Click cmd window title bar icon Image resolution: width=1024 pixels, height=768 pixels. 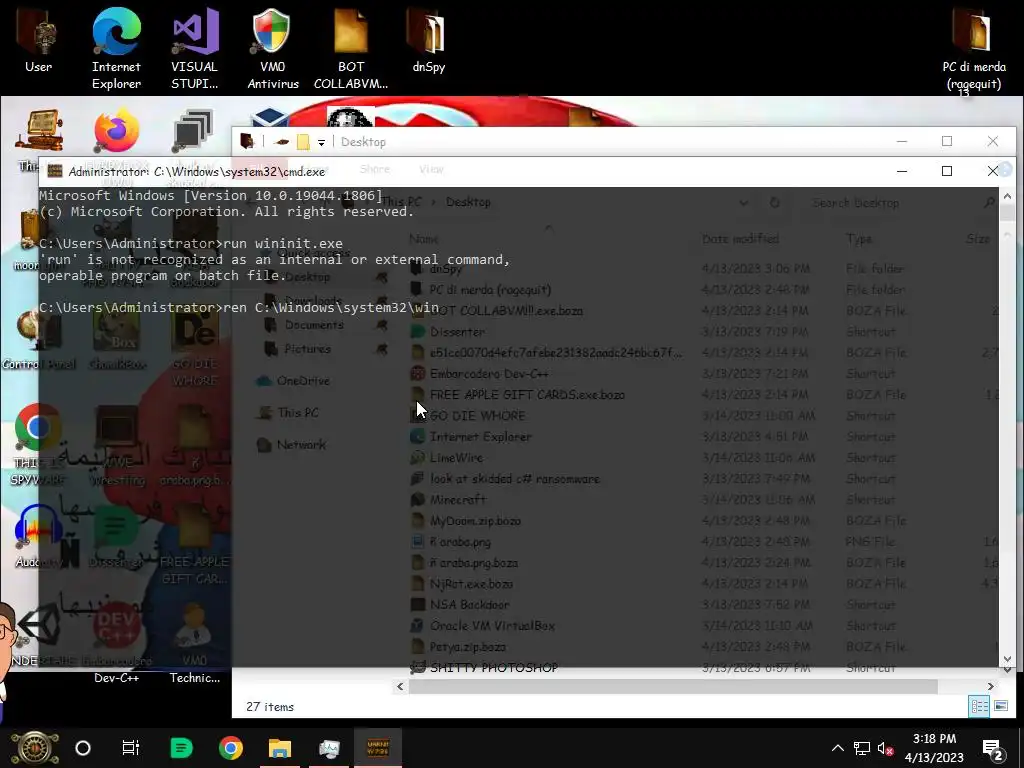(55, 171)
